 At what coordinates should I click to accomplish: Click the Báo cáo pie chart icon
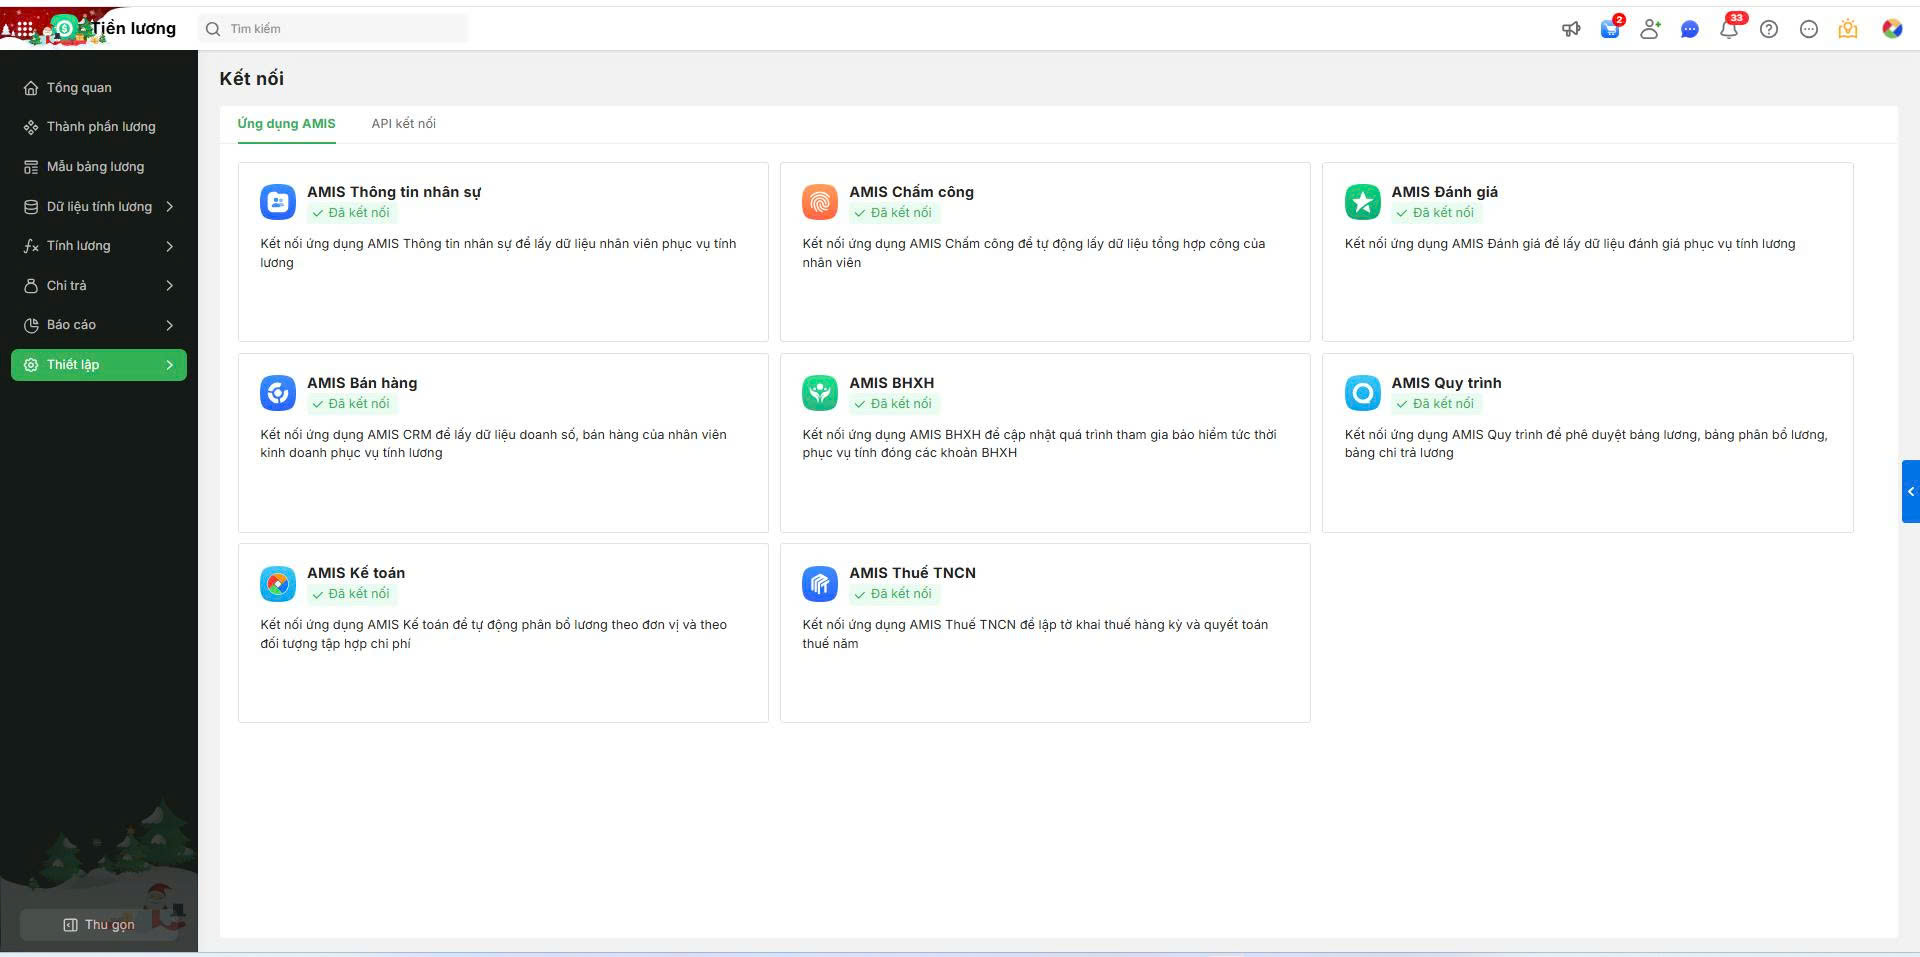[x=31, y=325]
